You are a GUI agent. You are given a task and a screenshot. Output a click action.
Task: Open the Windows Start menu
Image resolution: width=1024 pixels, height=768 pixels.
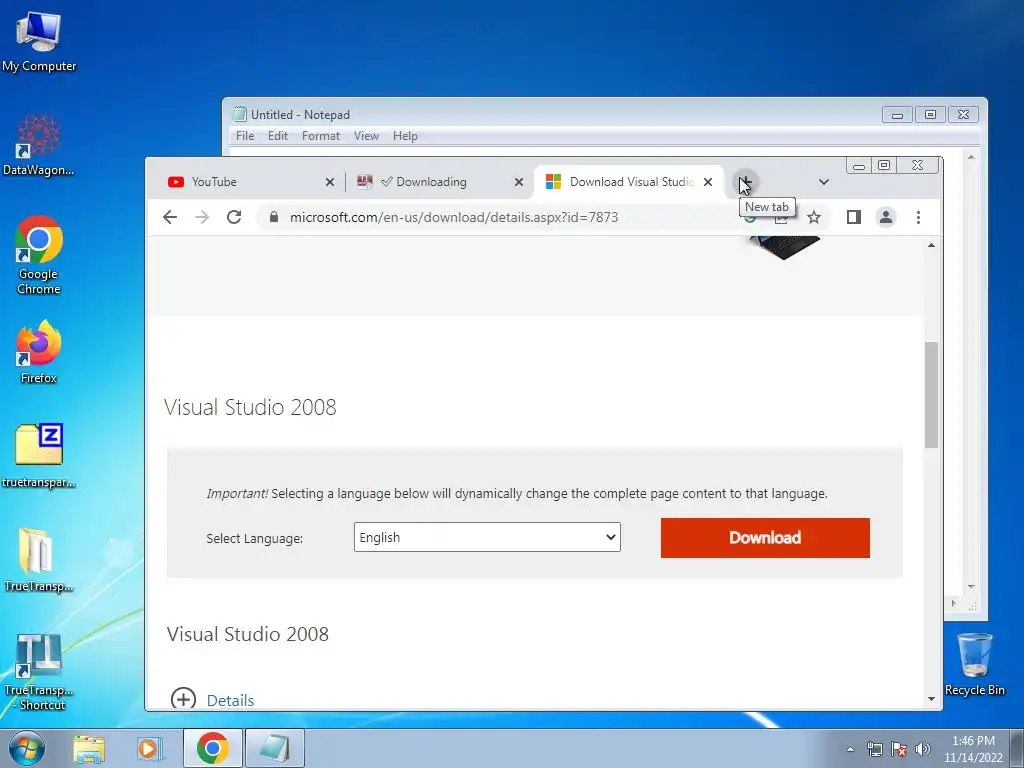pyautogui.click(x=27, y=748)
